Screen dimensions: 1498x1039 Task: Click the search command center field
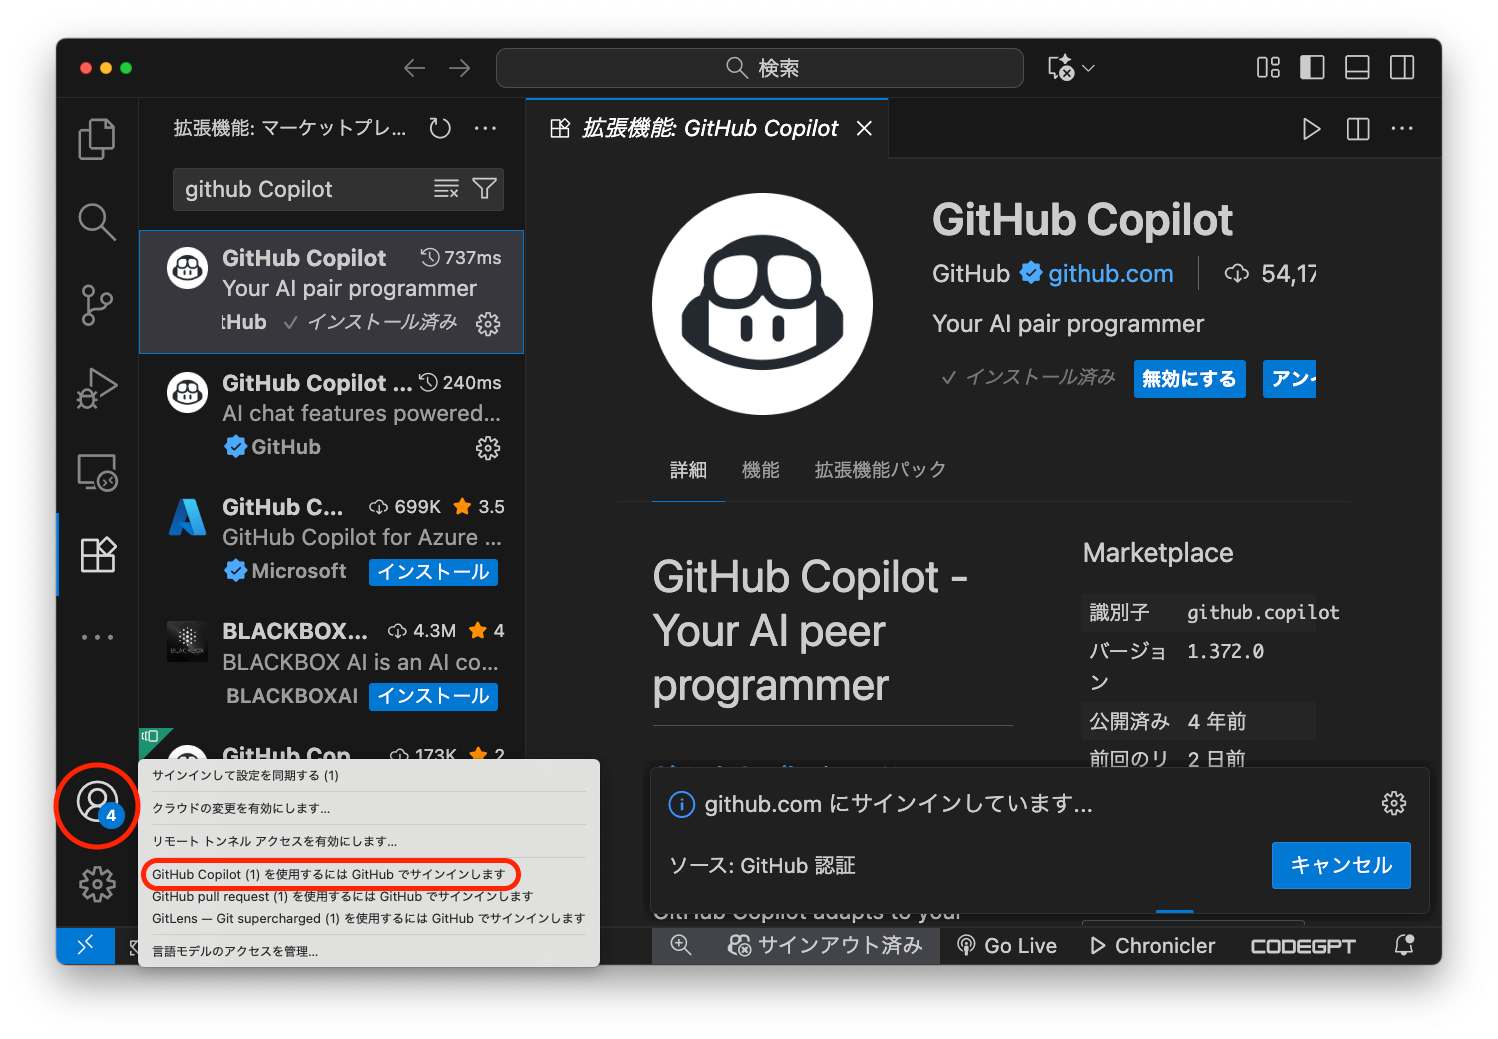760,68
